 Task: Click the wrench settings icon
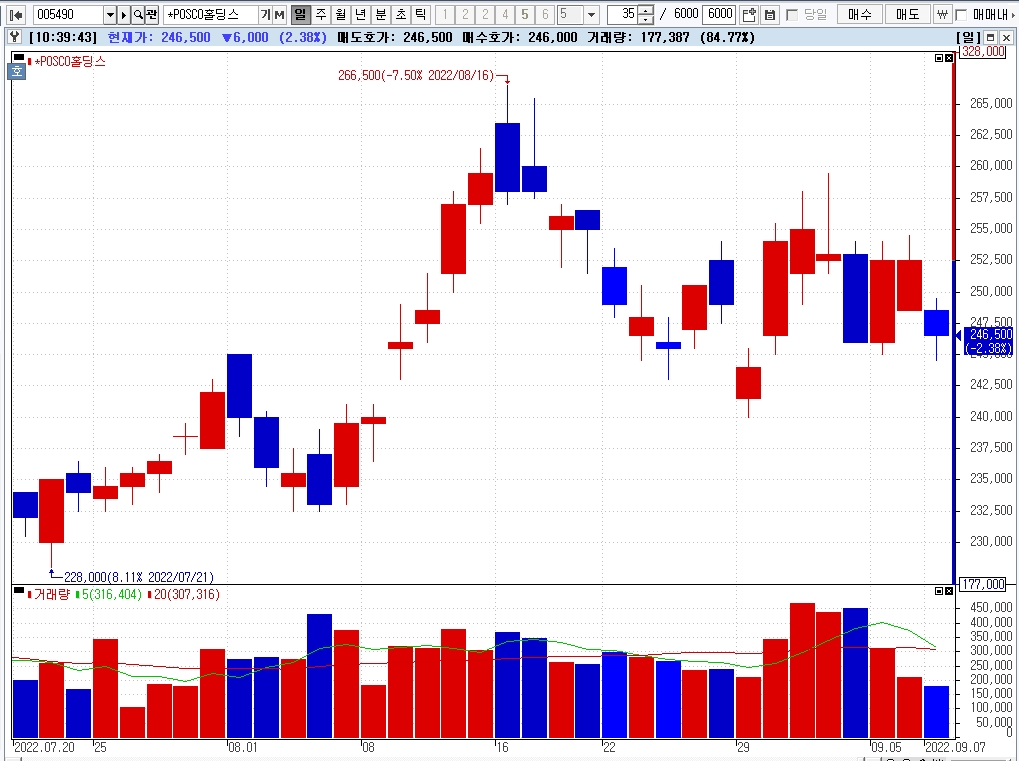pos(16,37)
